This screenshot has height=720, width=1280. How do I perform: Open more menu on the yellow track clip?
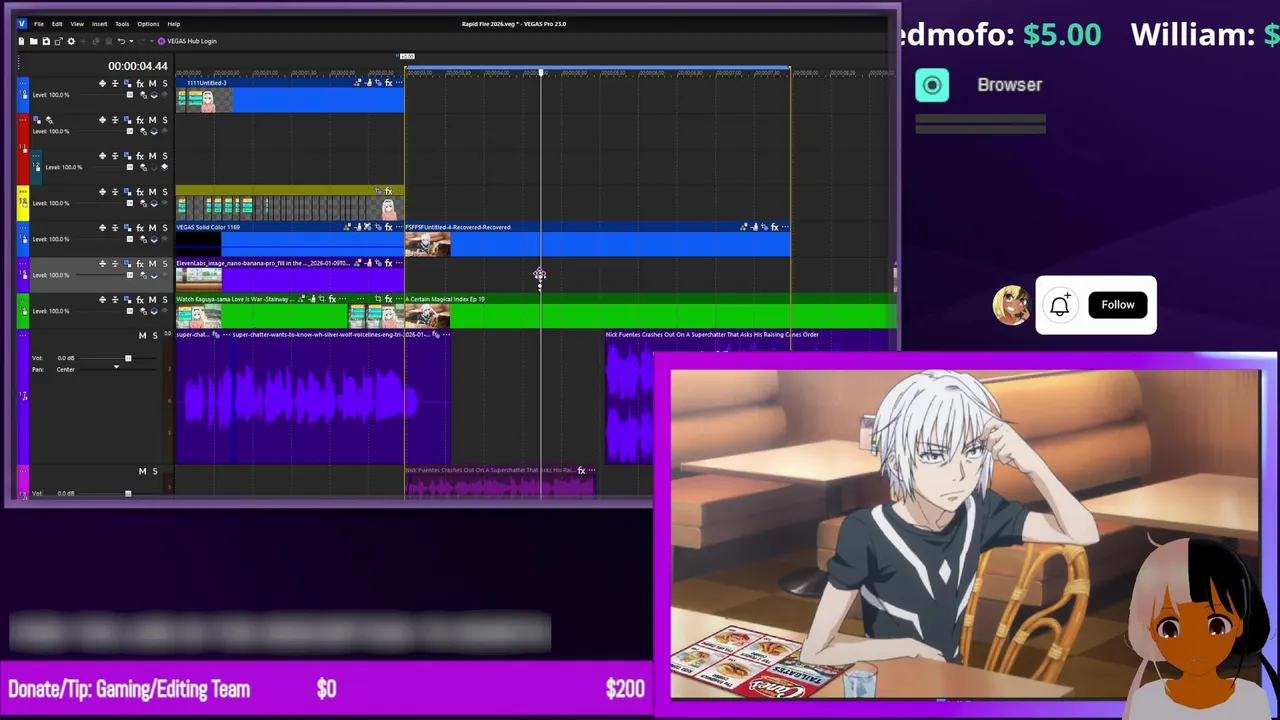[x=399, y=190]
